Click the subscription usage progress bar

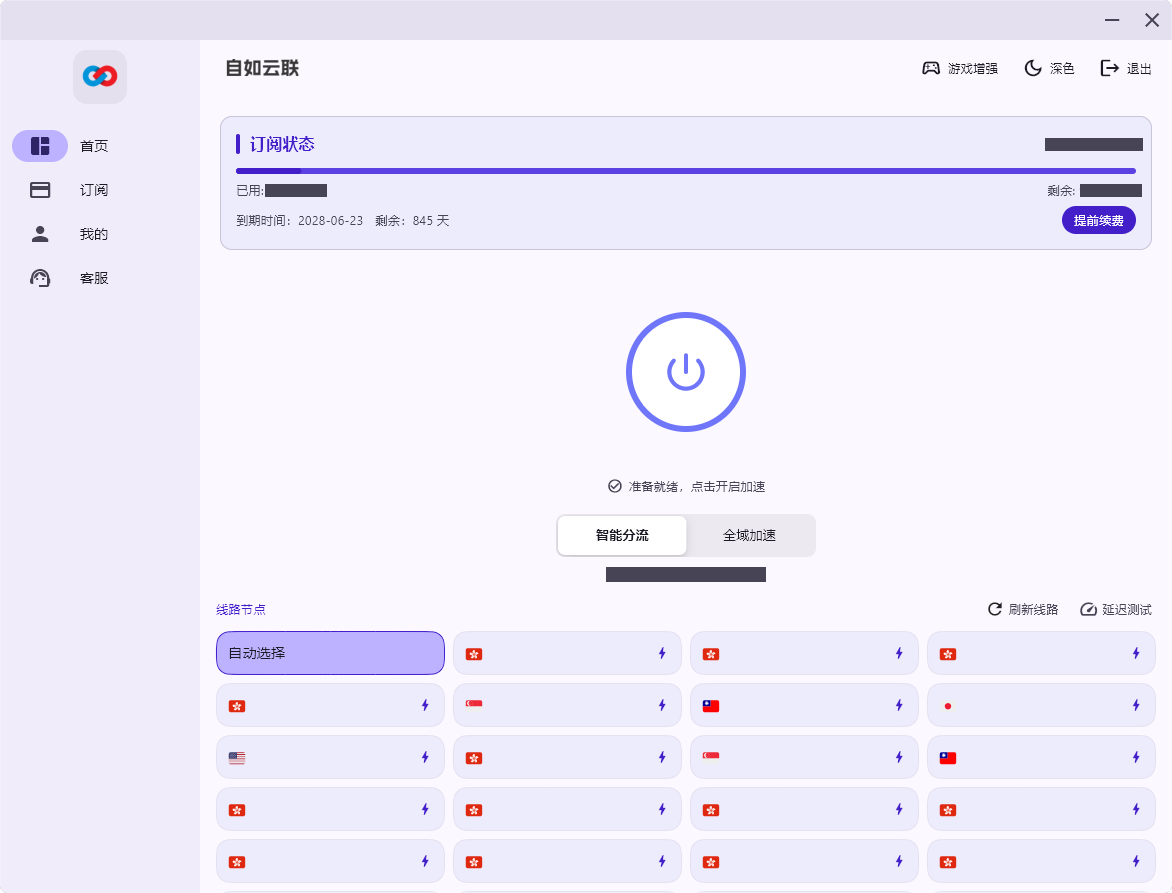686,171
